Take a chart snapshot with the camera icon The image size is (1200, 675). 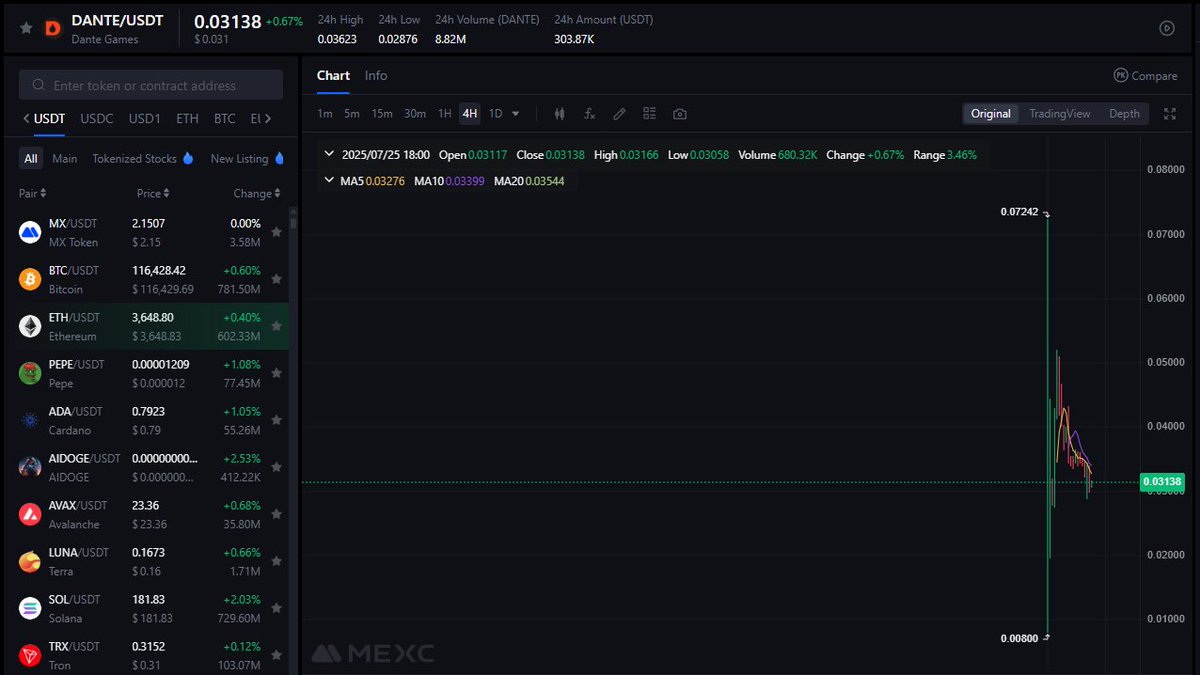680,114
